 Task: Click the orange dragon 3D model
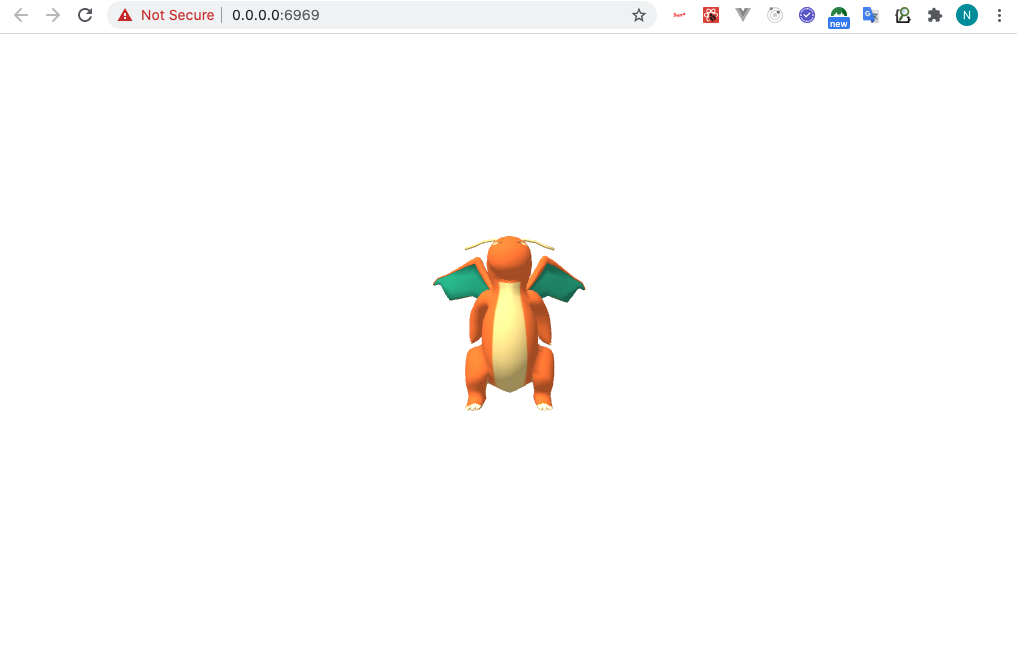tap(509, 323)
